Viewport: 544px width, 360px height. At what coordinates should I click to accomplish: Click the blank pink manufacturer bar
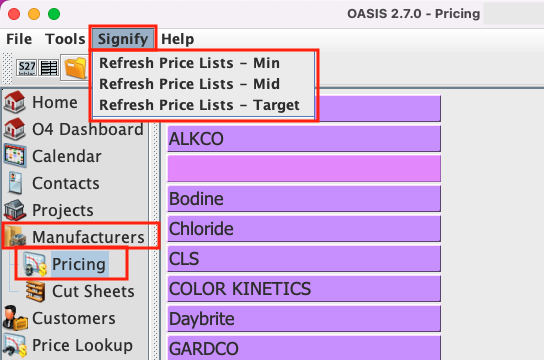coord(304,169)
